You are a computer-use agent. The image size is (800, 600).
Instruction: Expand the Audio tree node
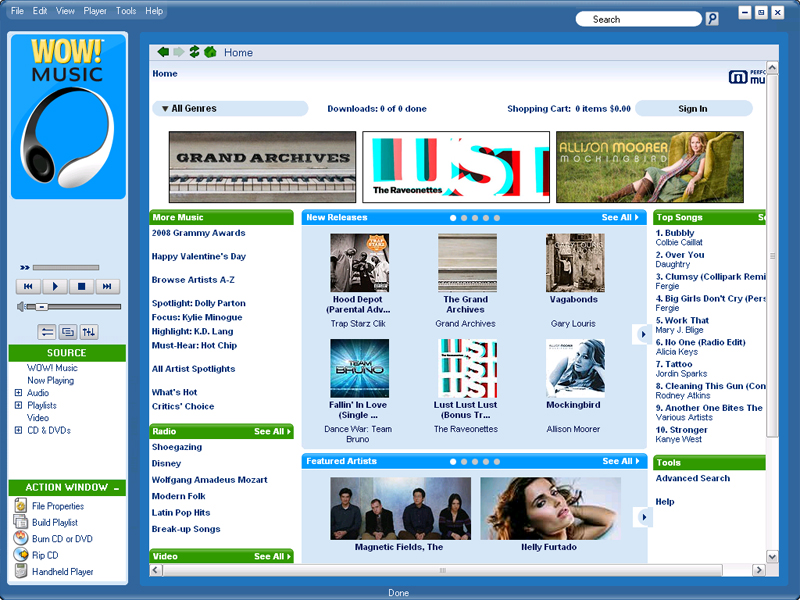click(x=18, y=393)
